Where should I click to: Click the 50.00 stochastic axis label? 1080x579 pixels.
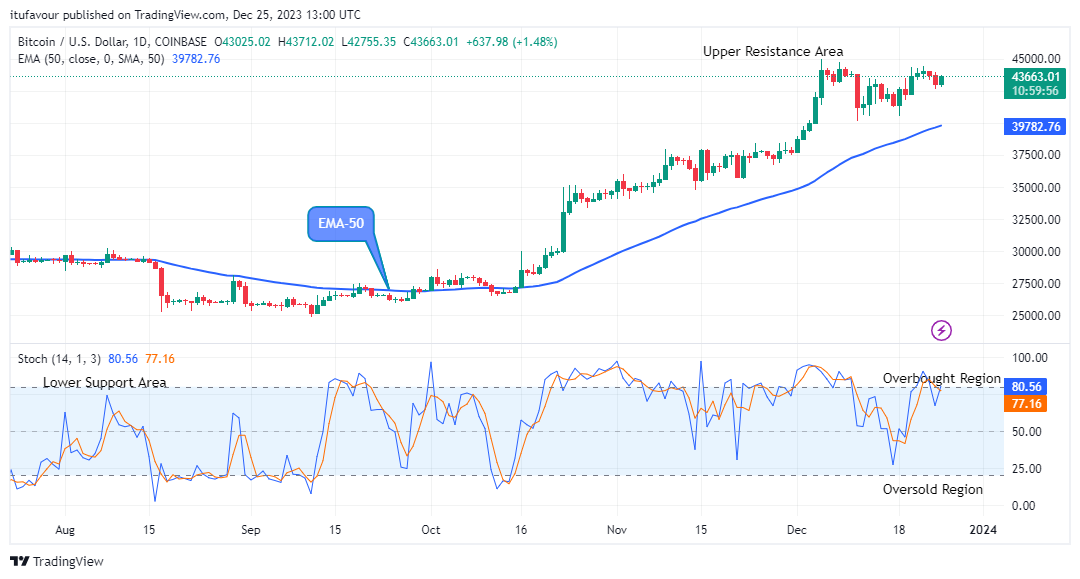(x=1027, y=432)
